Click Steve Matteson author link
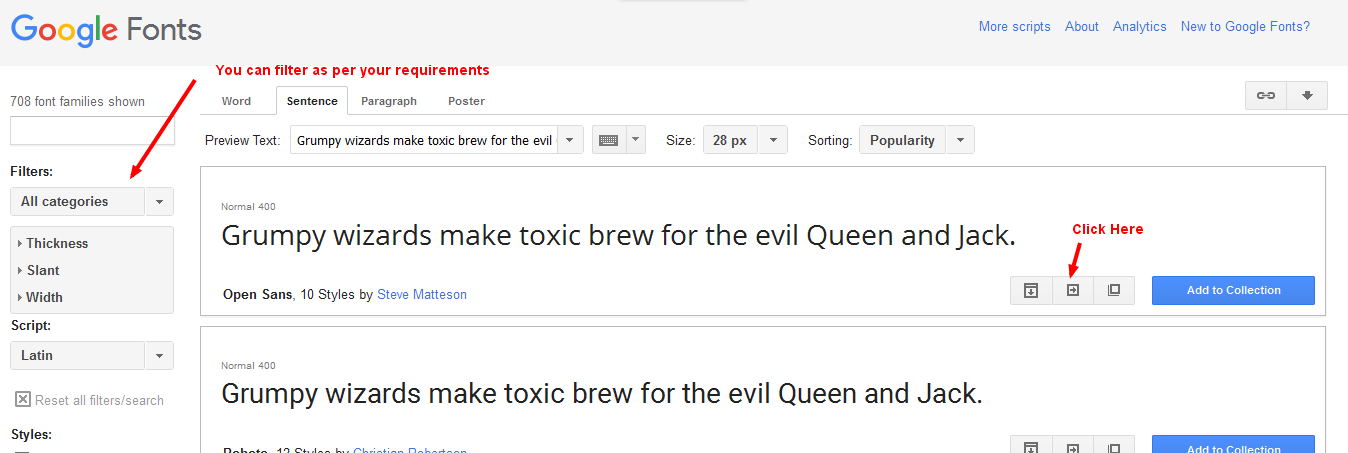The width and height of the screenshot is (1348, 453). 422,294
